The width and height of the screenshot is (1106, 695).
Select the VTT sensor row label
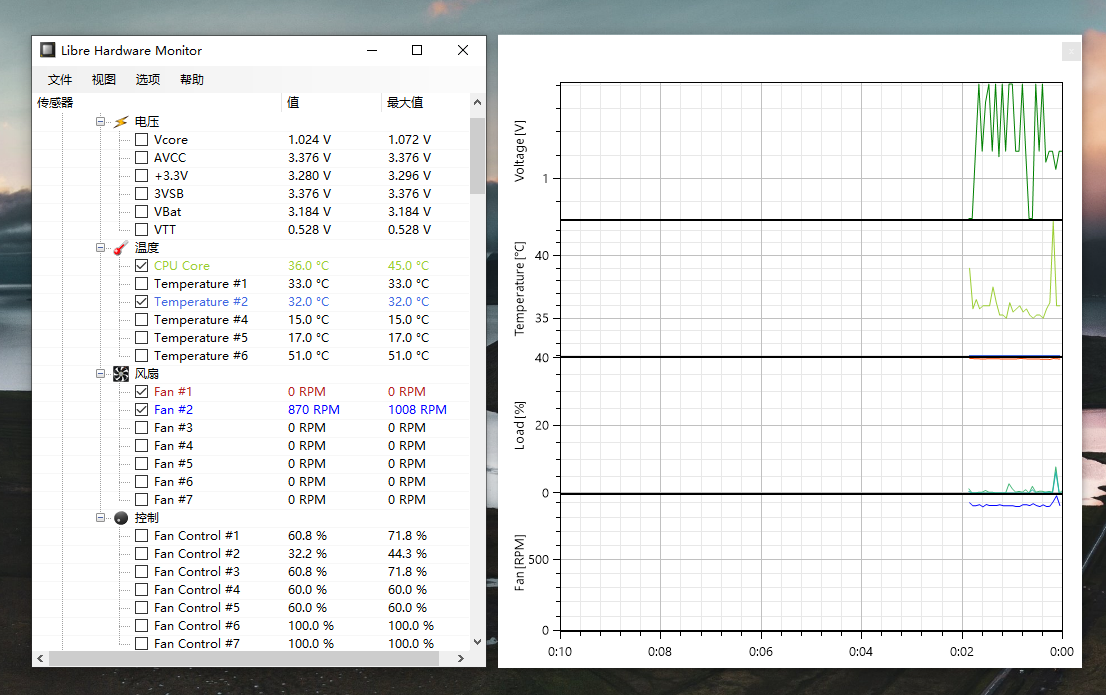tap(165, 230)
